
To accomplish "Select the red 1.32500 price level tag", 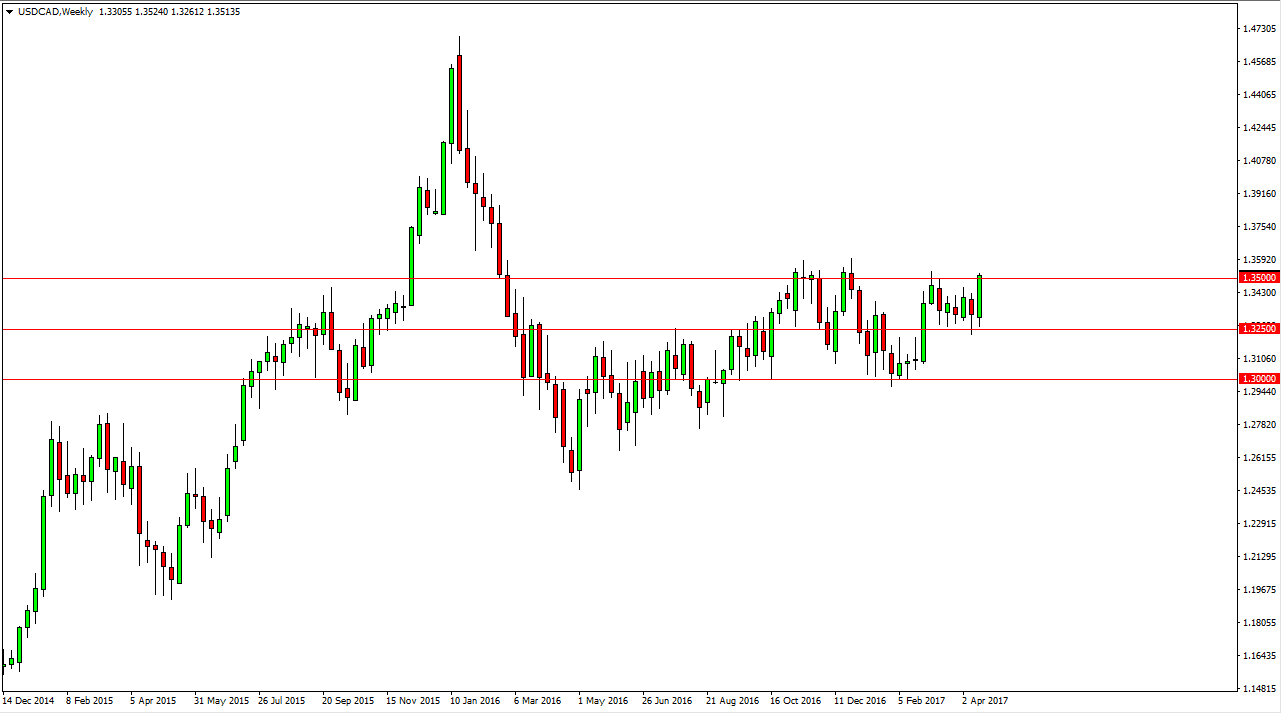I will [1258, 328].
